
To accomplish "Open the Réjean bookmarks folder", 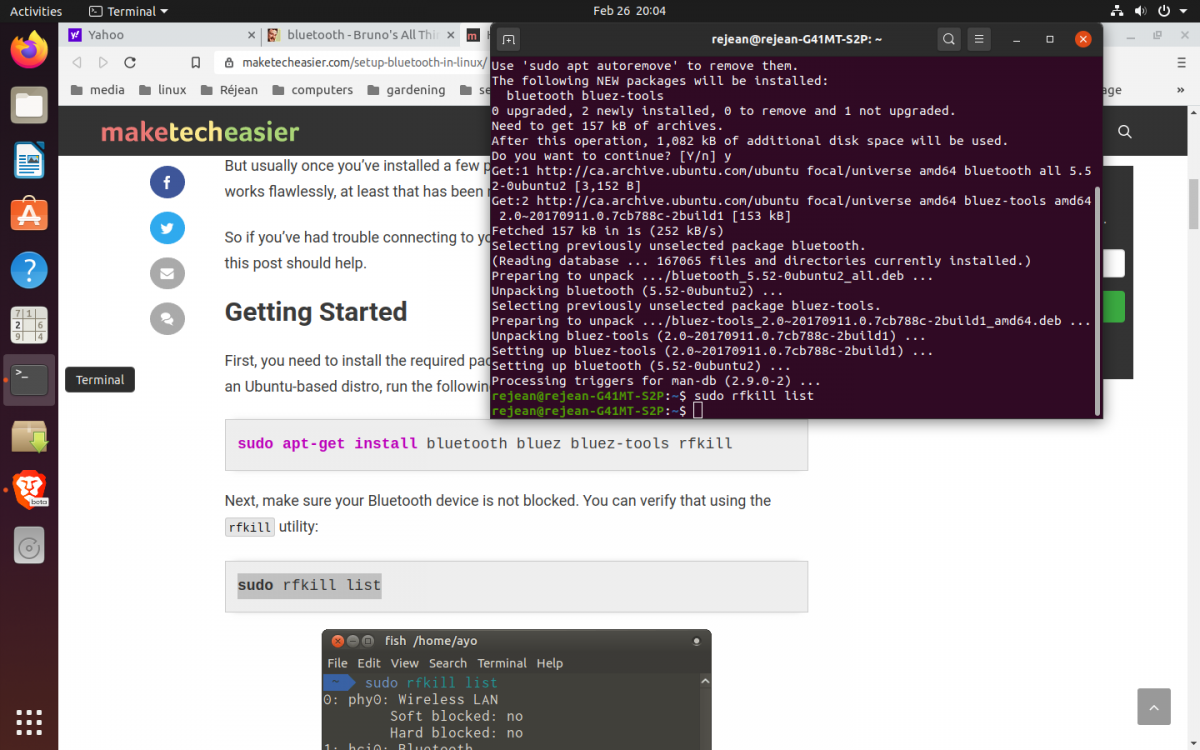I will point(230,89).
